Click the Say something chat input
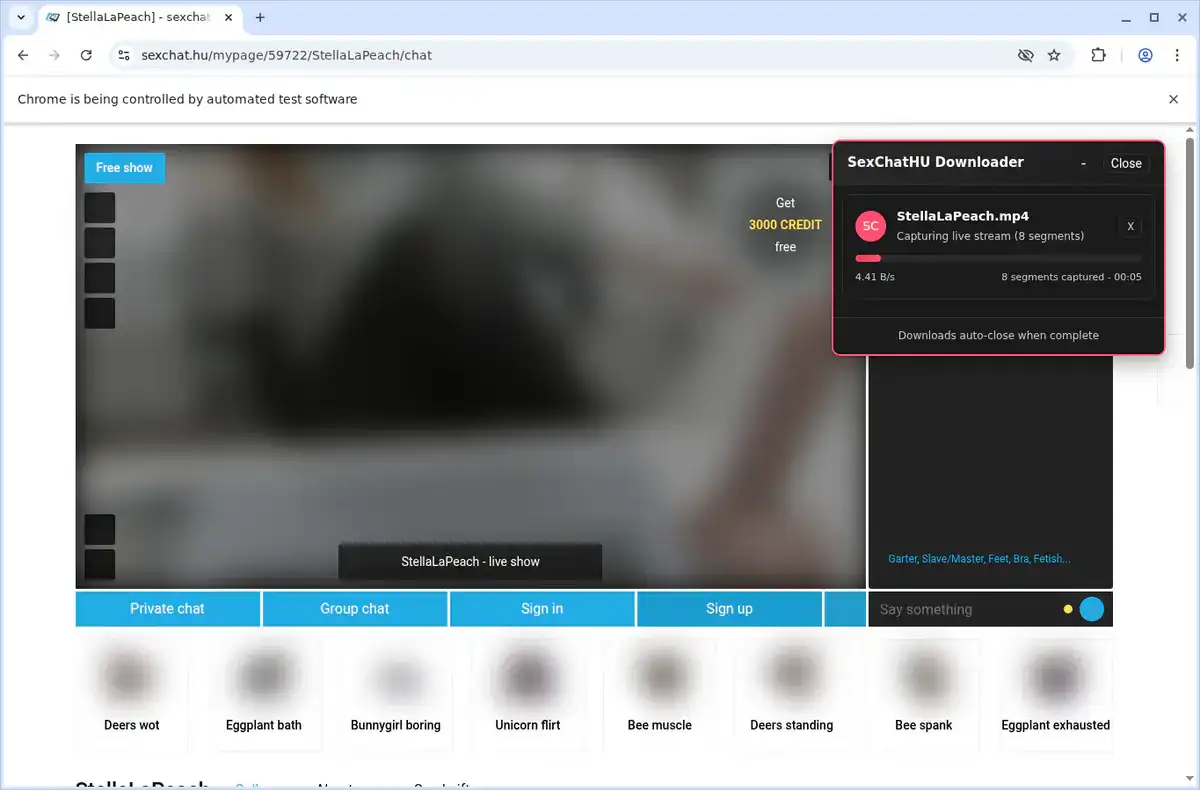 (965, 609)
